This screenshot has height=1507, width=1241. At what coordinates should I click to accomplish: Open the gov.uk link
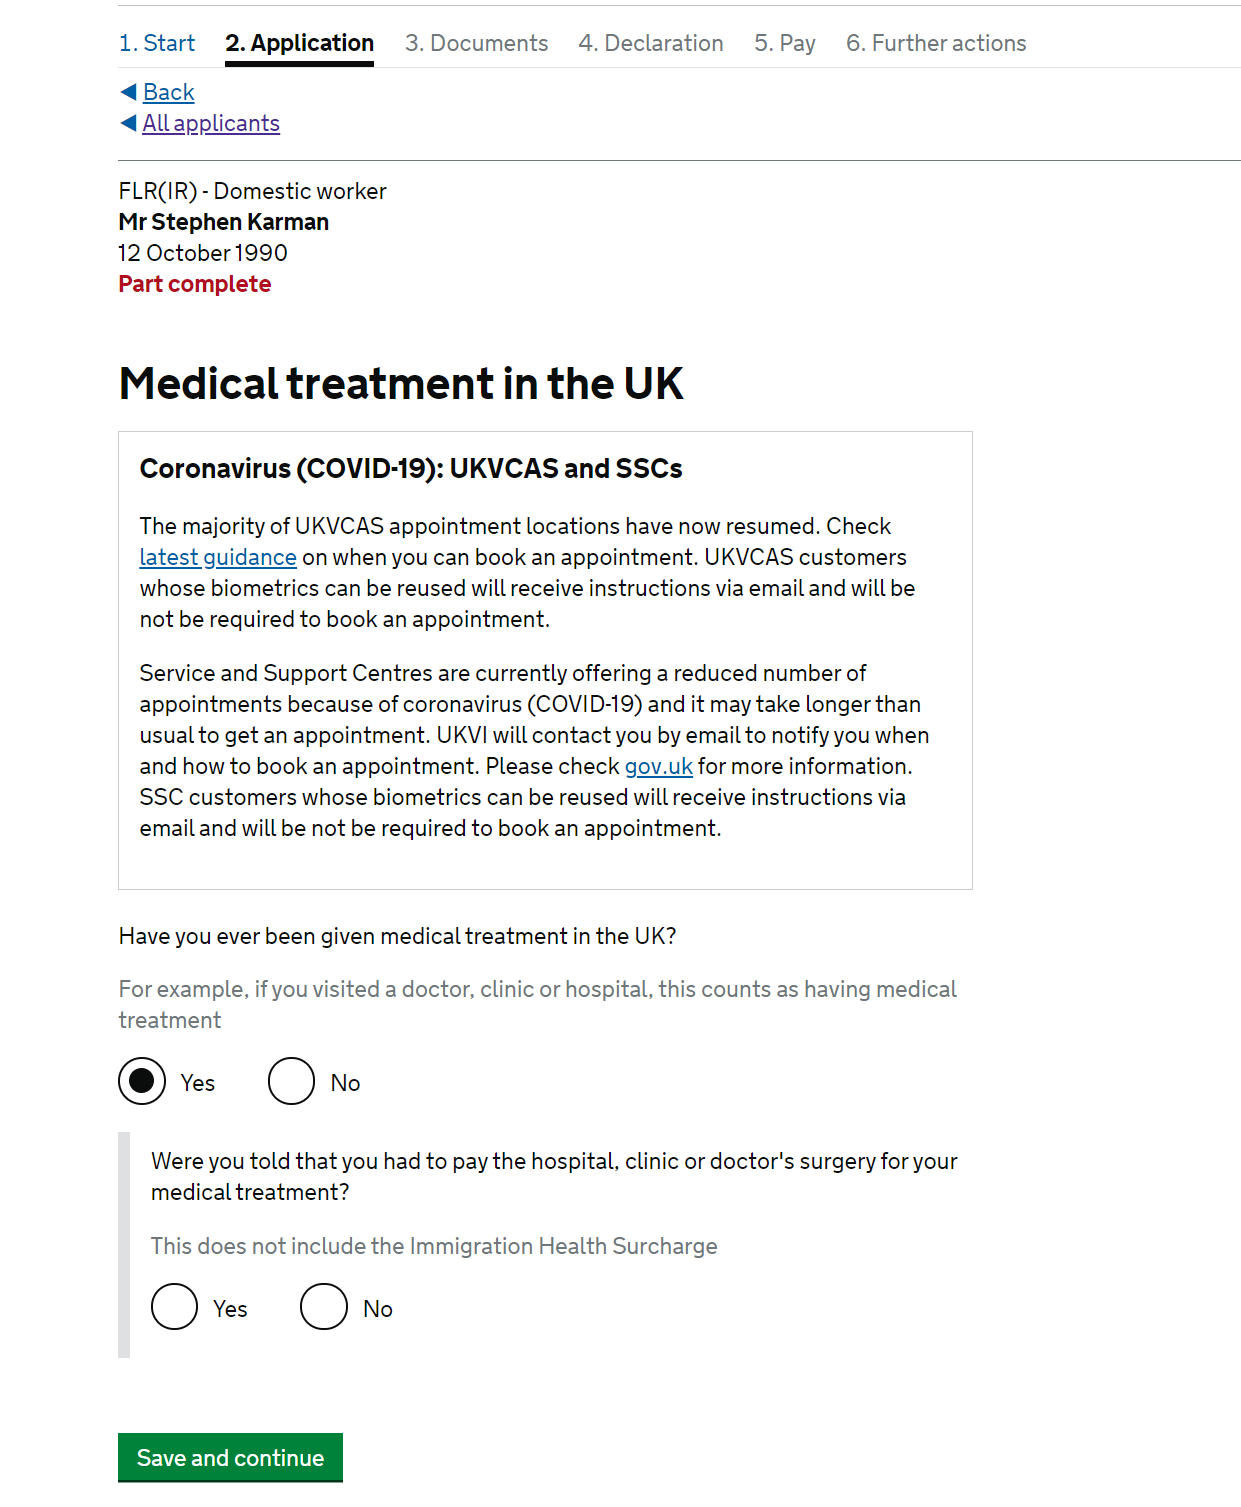pos(659,766)
